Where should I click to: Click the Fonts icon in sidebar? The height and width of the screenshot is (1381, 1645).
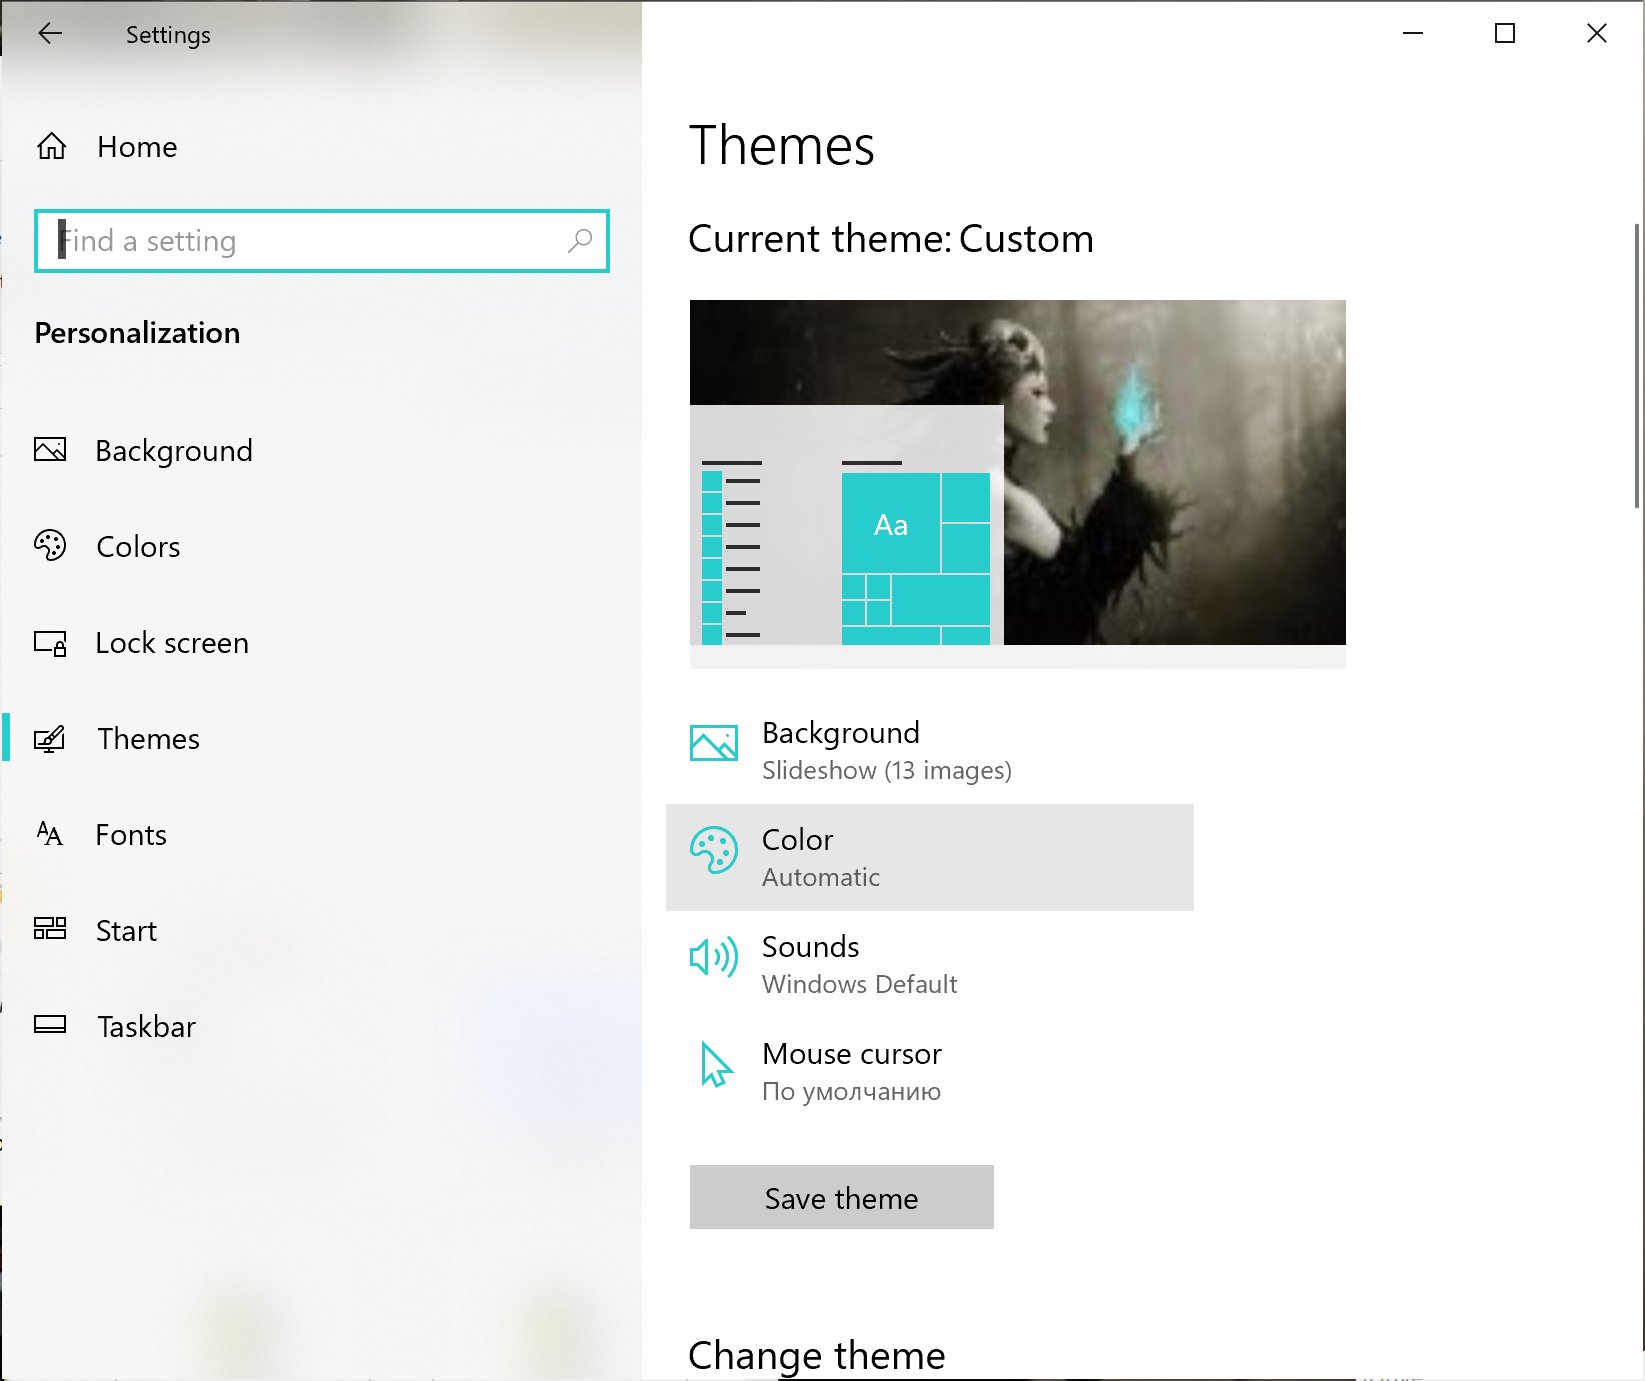(50, 834)
